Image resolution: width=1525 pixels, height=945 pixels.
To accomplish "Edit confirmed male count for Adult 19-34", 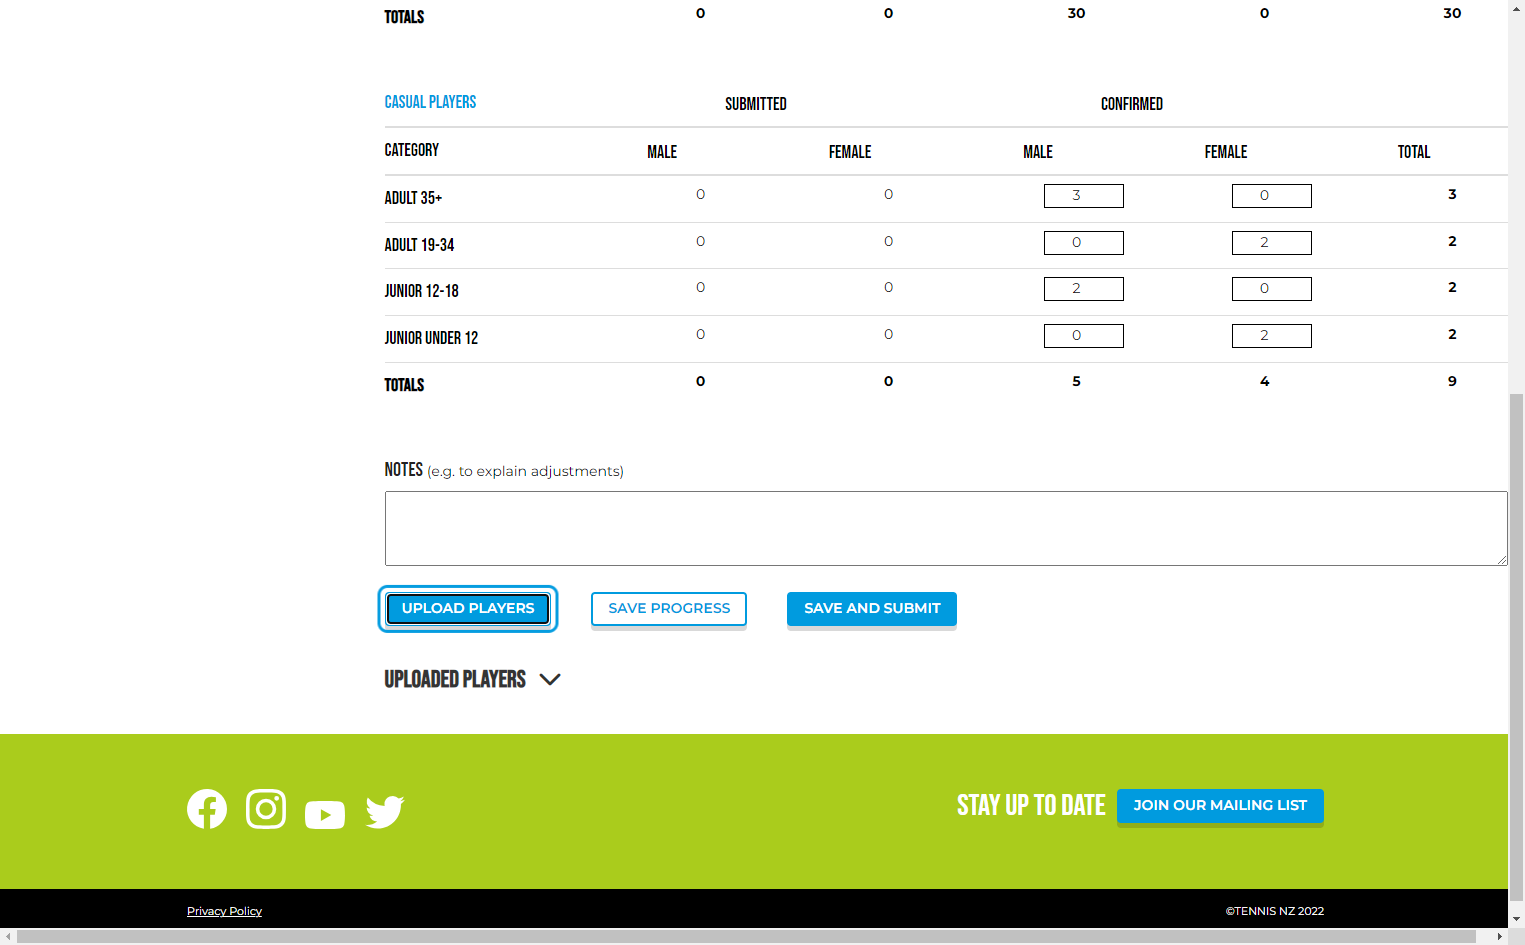I will pyautogui.click(x=1084, y=243).
